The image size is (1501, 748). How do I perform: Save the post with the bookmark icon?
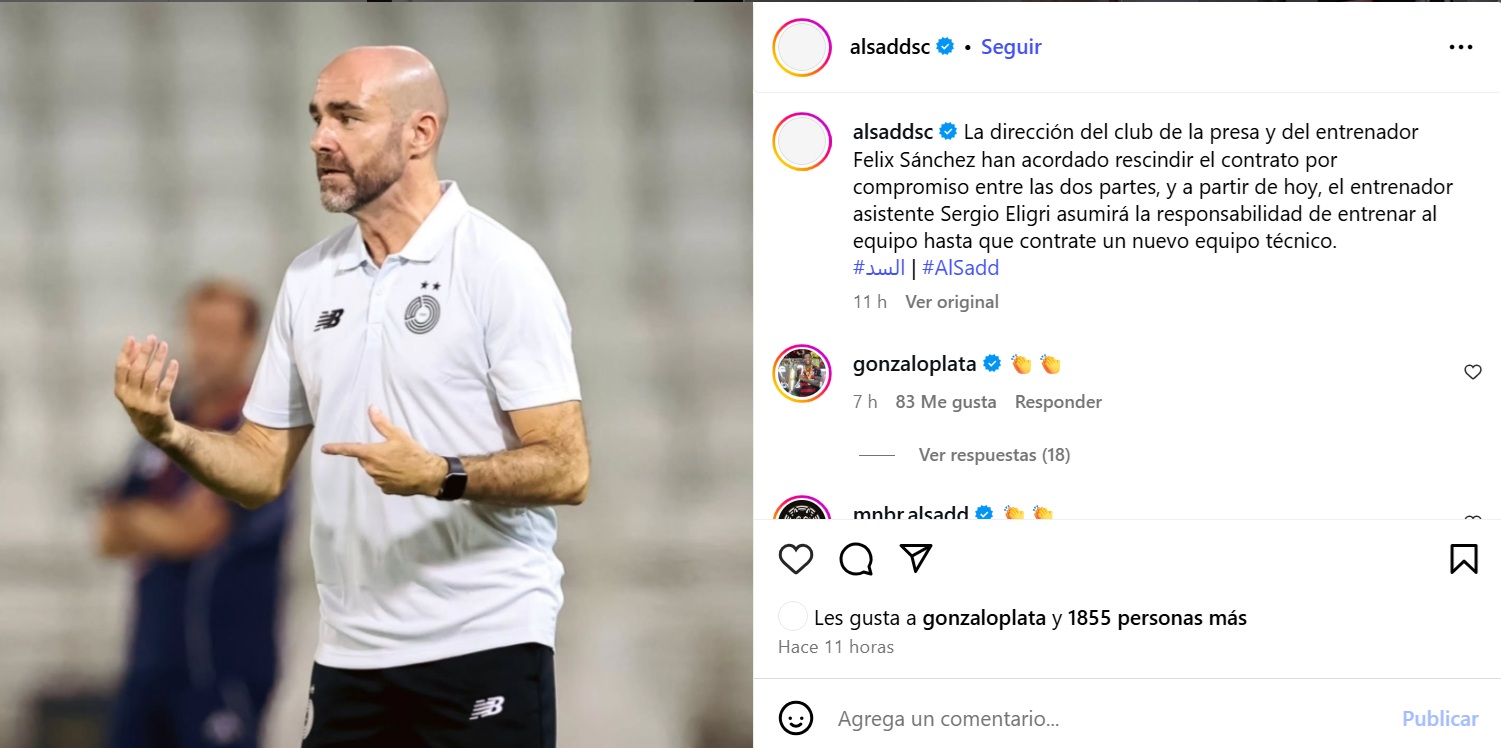[1464, 559]
